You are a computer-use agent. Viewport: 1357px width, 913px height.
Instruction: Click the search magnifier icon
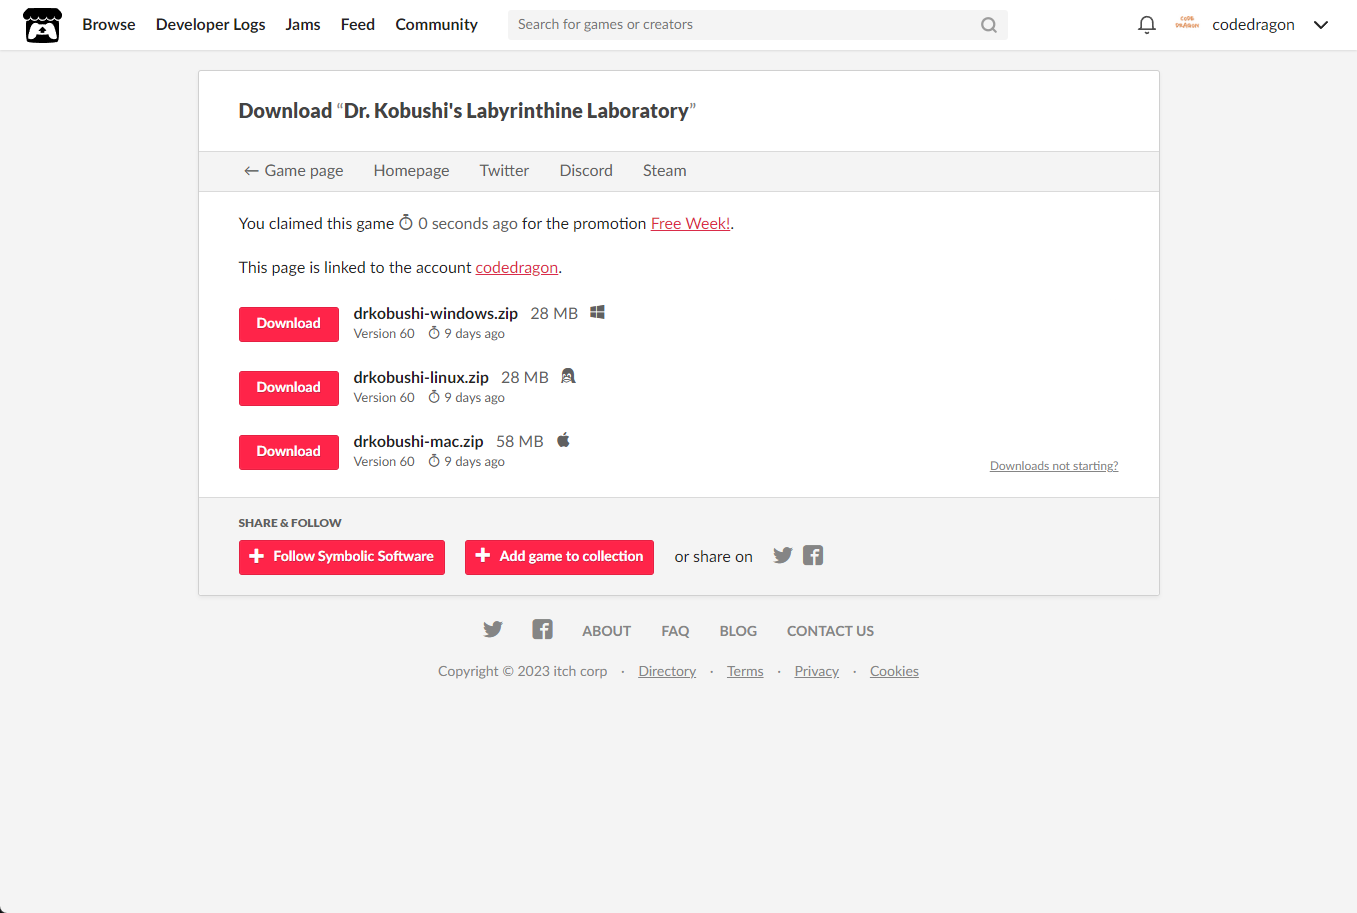pos(989,25)
